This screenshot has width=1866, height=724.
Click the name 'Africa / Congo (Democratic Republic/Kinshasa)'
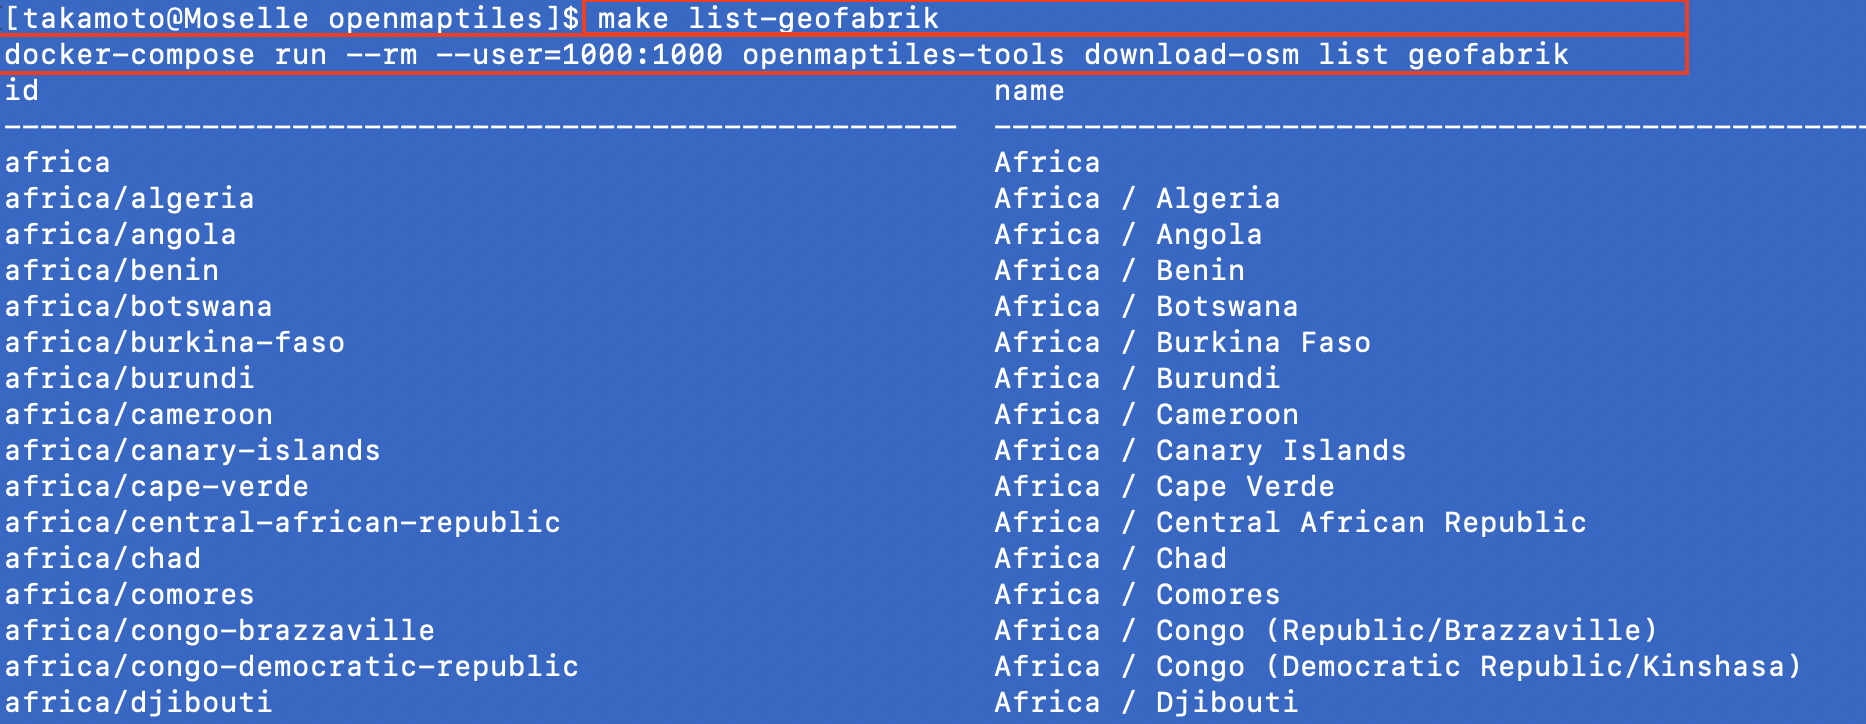click(1398, 667)
